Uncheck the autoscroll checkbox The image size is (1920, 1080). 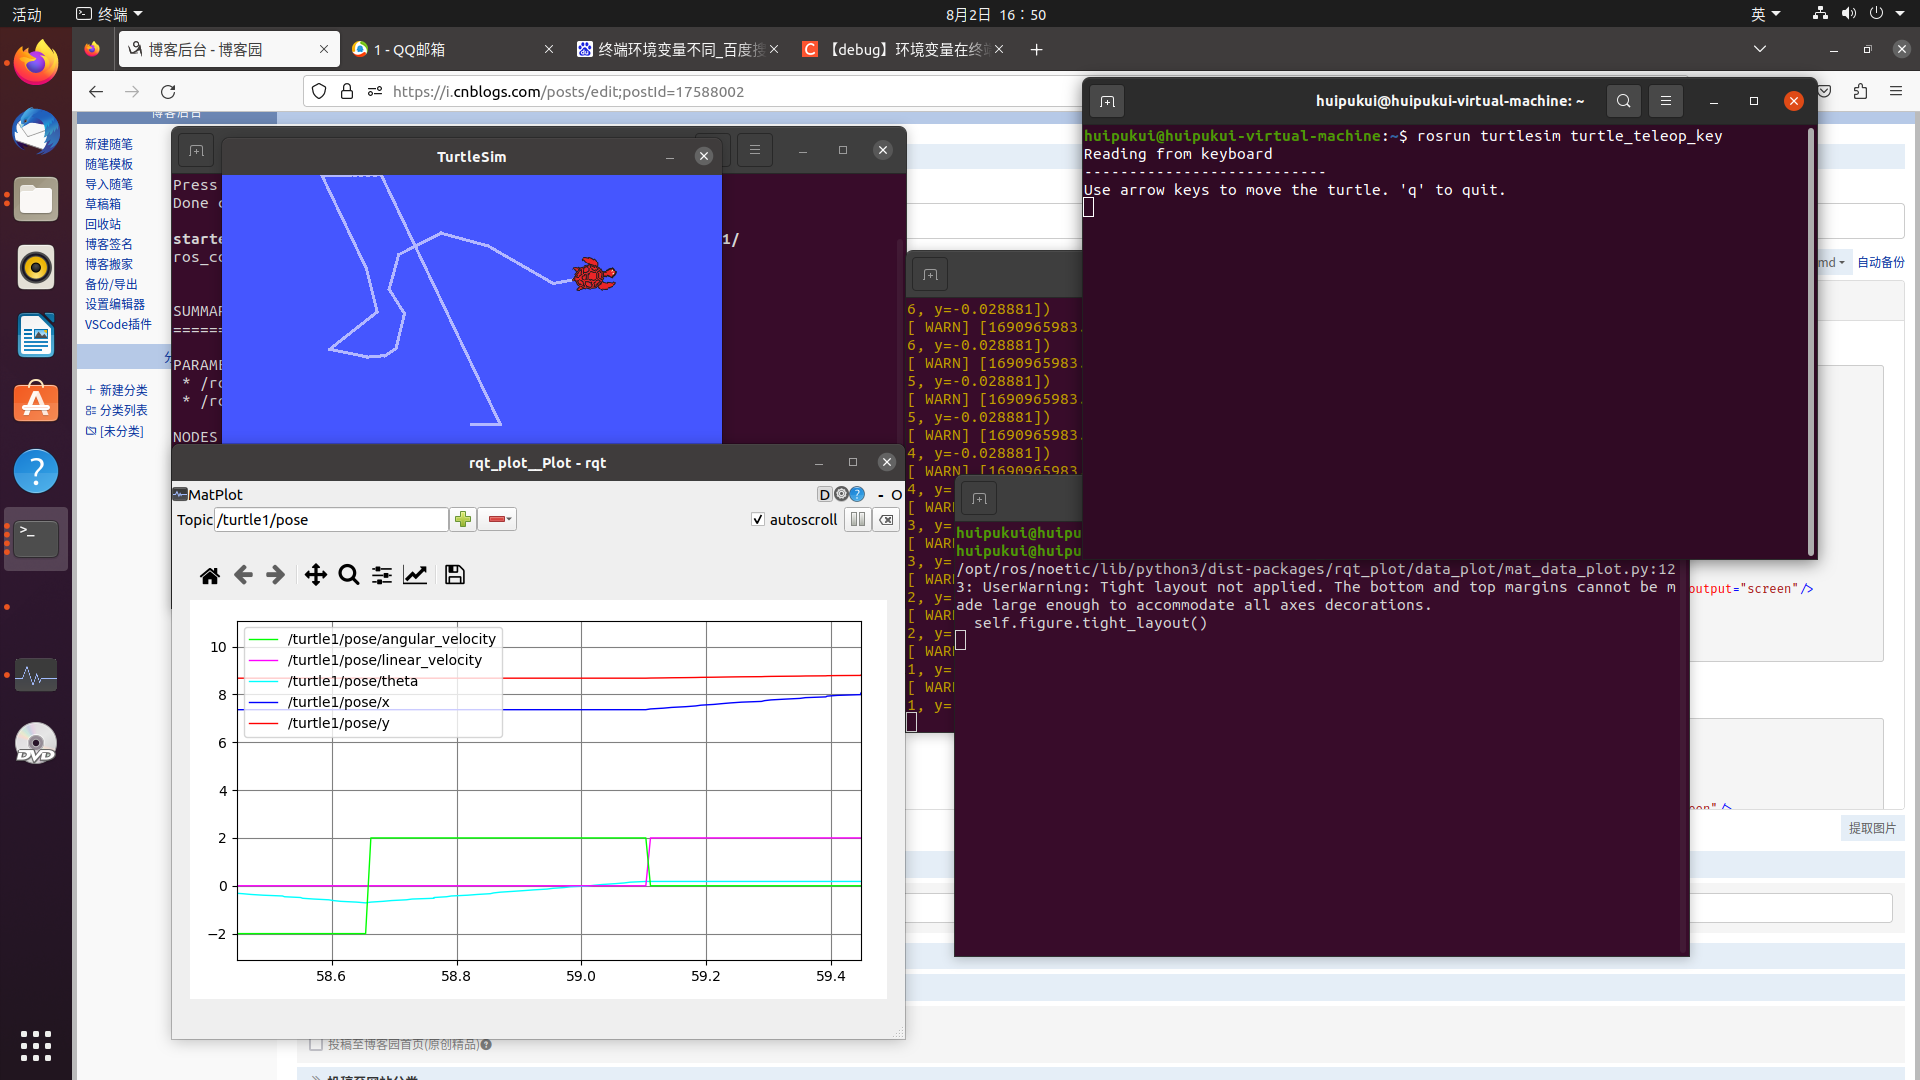(x=758, y=520)
